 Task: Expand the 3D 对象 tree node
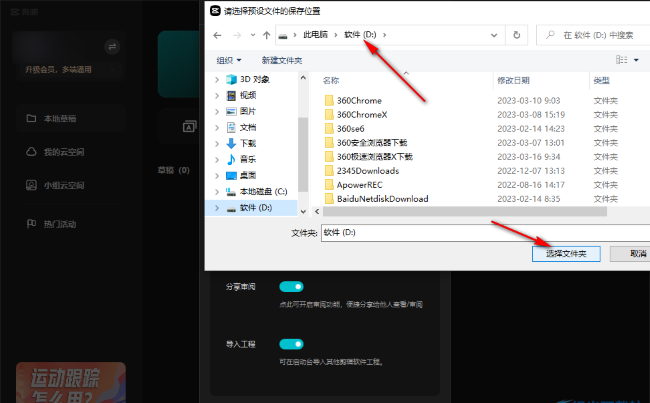217,79
